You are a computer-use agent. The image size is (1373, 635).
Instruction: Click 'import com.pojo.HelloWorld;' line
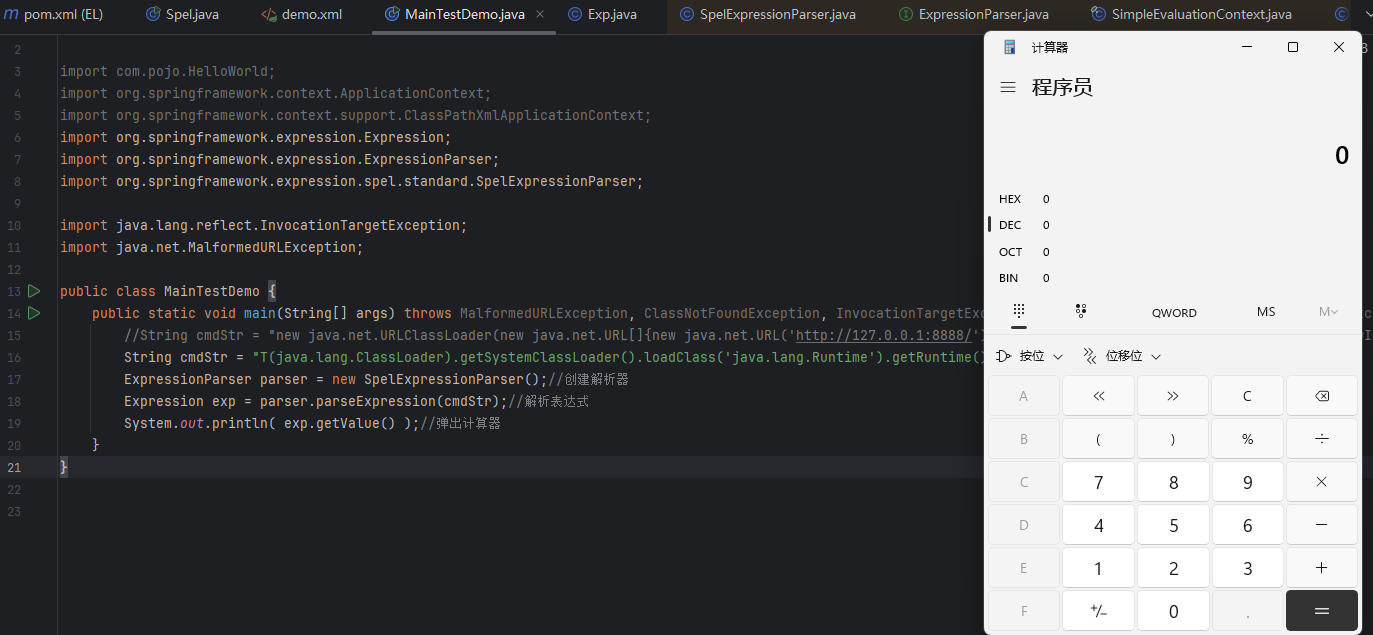(x=167, y=71)
